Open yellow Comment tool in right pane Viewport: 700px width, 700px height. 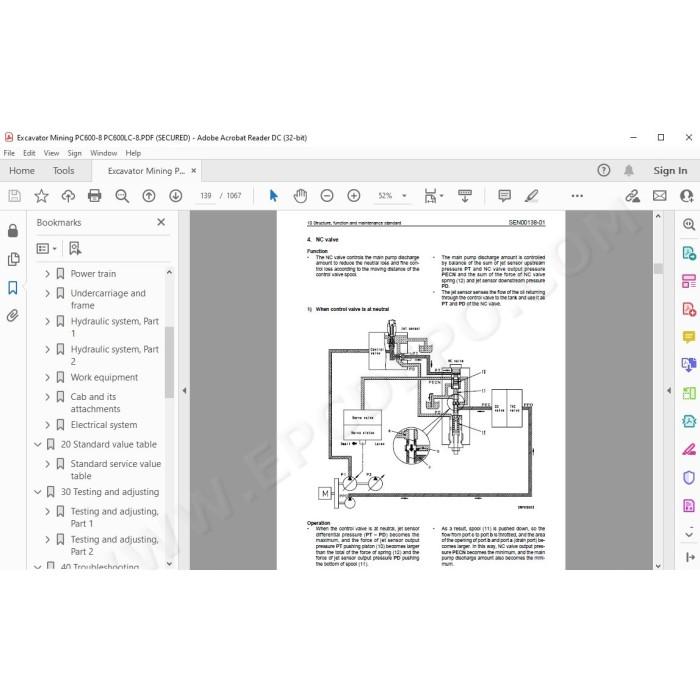[x=689, y=337]
